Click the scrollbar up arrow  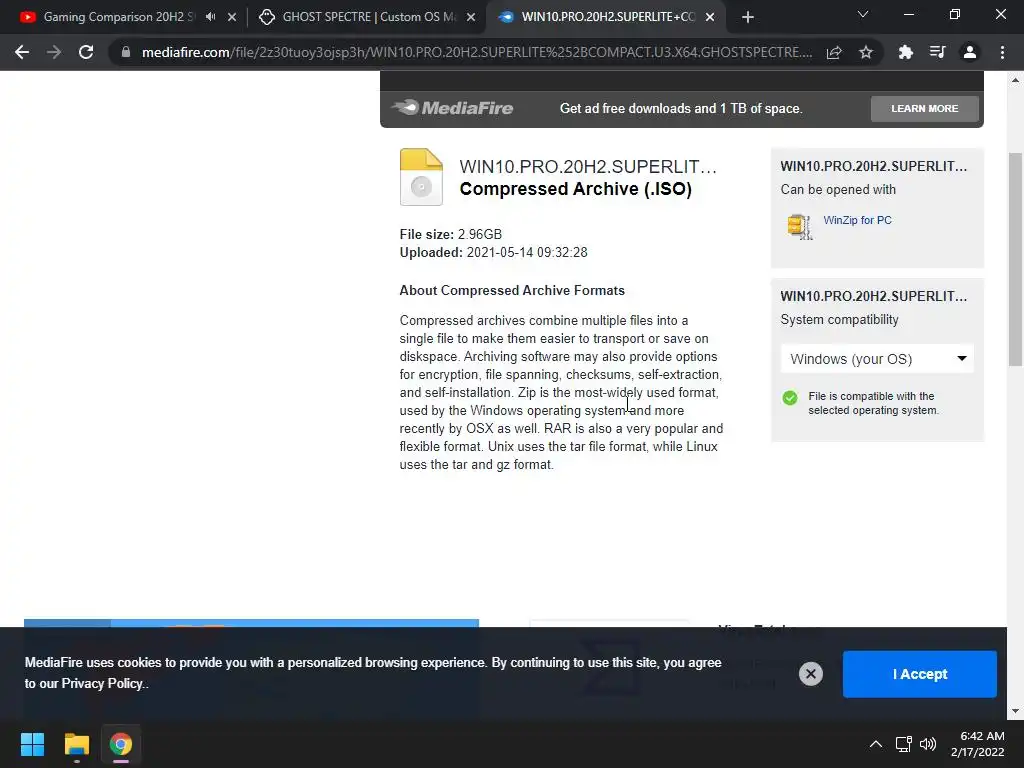coord(1015,80)
